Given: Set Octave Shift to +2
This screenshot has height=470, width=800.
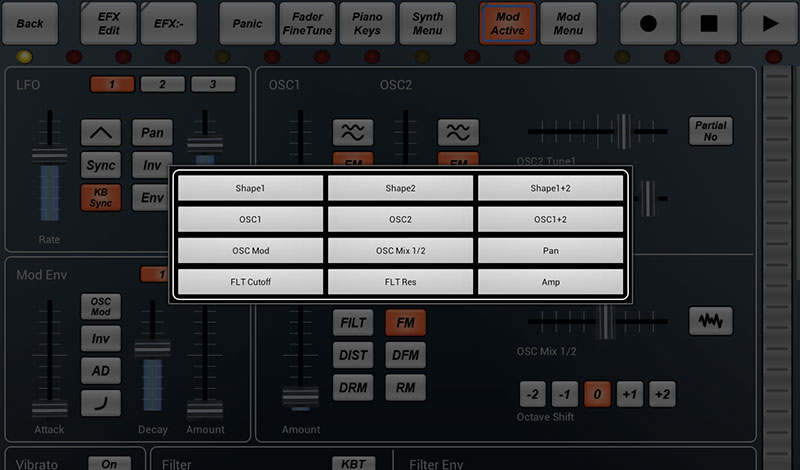Looking at the screenshot, I should tap(662, 394).
